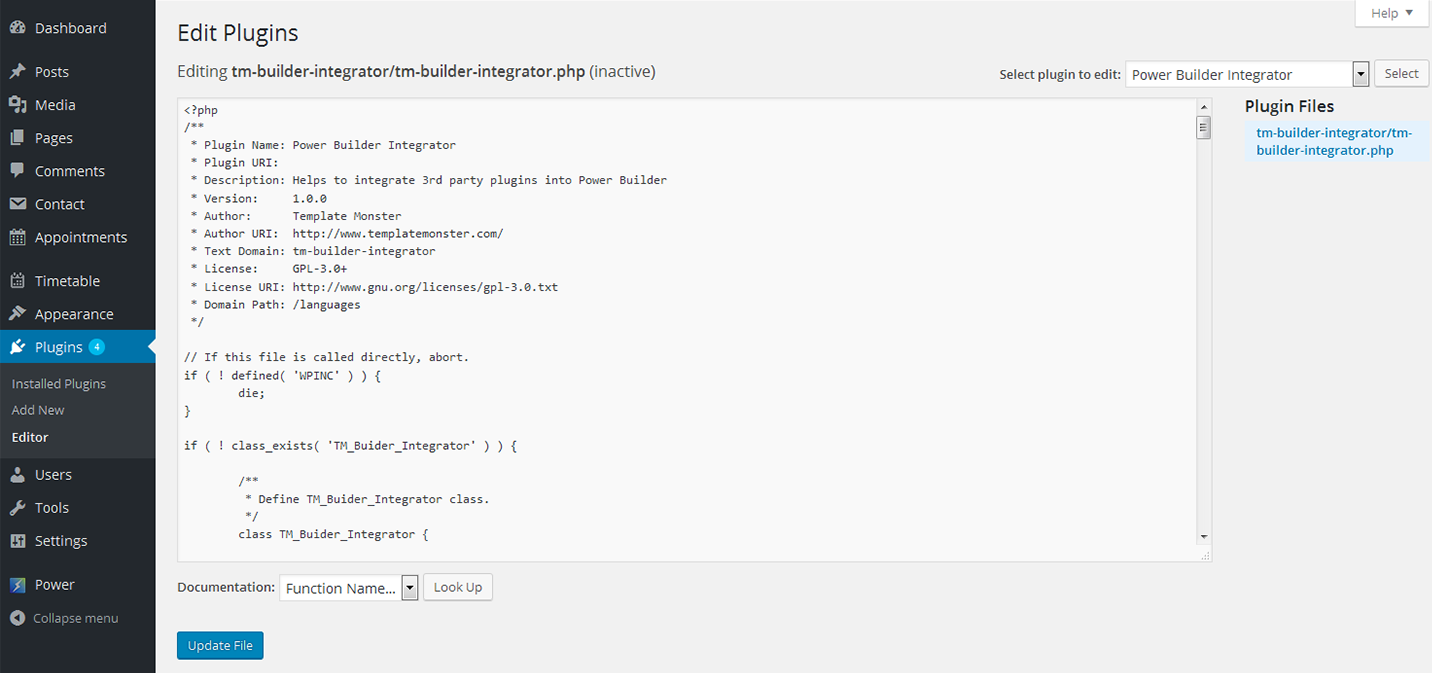The width and height of the screenshot is (1432, 673).
Task: Click the Dashboard gauge icon
Action: pyautogui.click(x=17, y=28)
